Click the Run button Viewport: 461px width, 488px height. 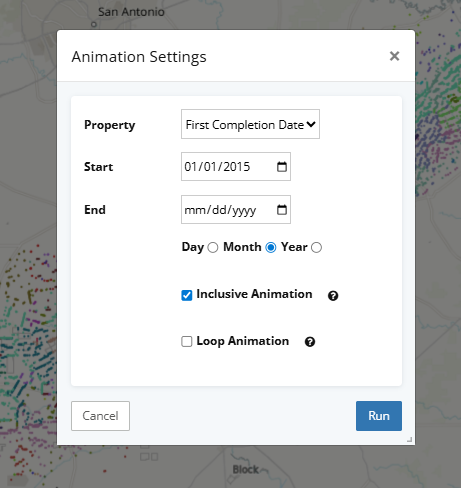tap(379, 416)
